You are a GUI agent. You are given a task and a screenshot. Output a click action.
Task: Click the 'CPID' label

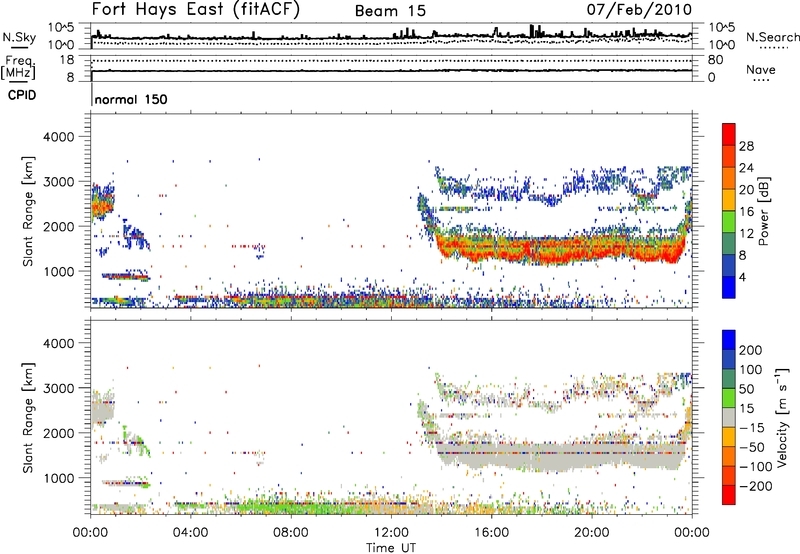click(22, 95)
